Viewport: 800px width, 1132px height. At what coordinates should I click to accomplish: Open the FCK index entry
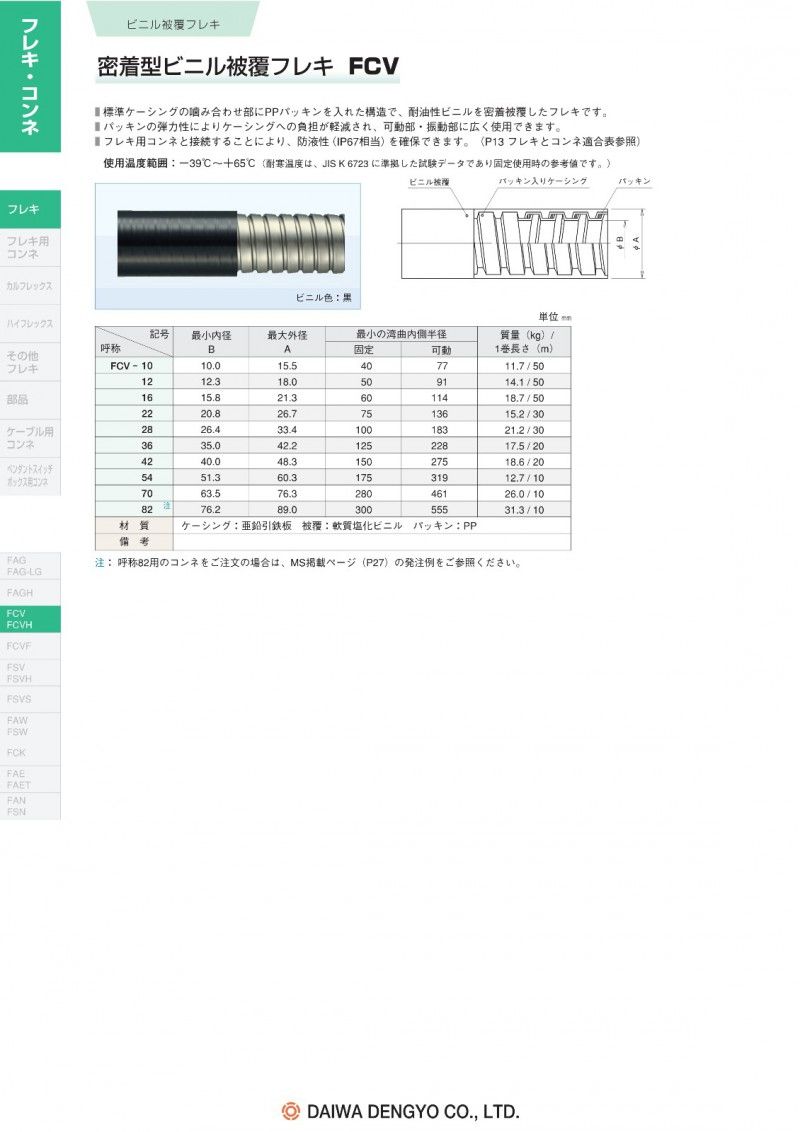pos(30,752)
